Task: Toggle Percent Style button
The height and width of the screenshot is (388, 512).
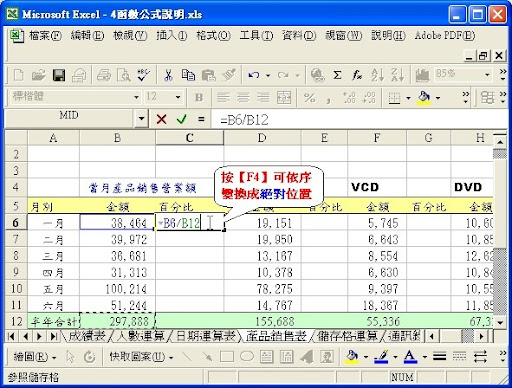Action: coord(309,98)
